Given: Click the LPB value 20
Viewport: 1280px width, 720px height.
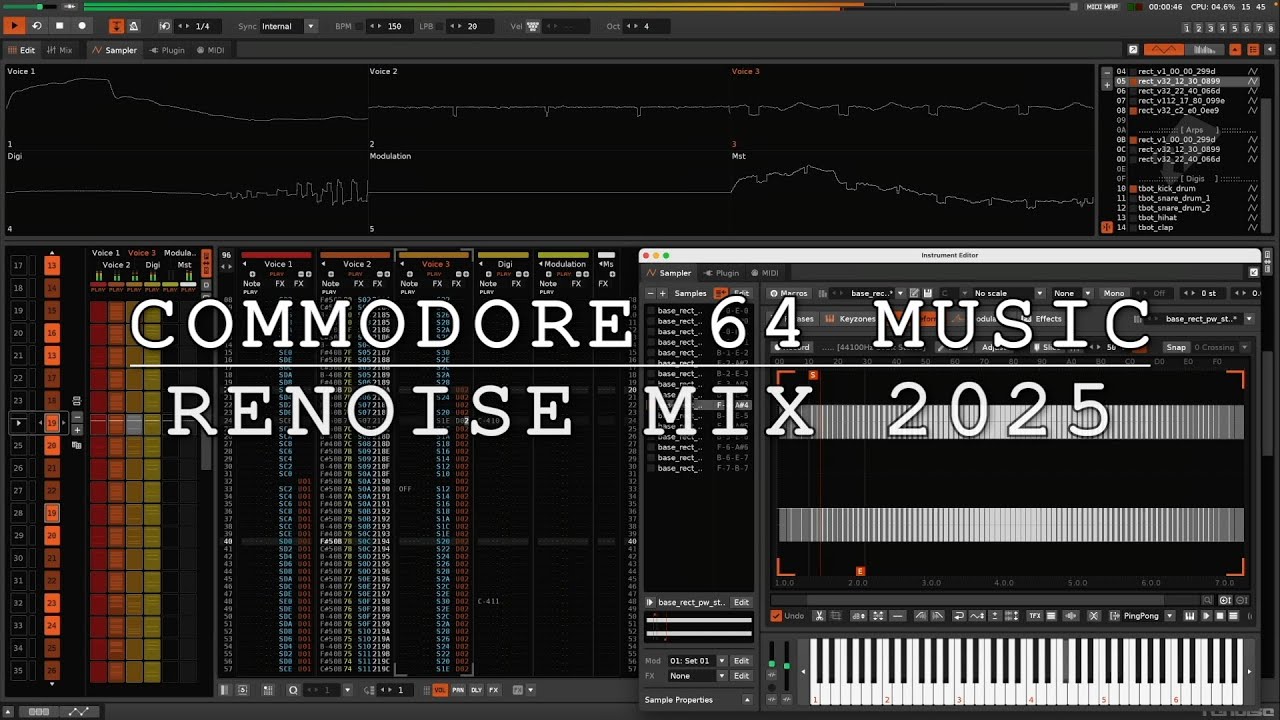Looking at the screenshot, I should pyautogui.click(x=472, y=26).
